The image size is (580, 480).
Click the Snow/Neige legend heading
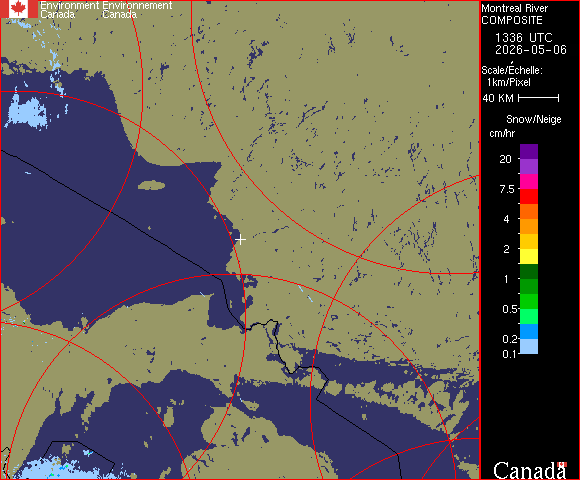click(533, 119)
